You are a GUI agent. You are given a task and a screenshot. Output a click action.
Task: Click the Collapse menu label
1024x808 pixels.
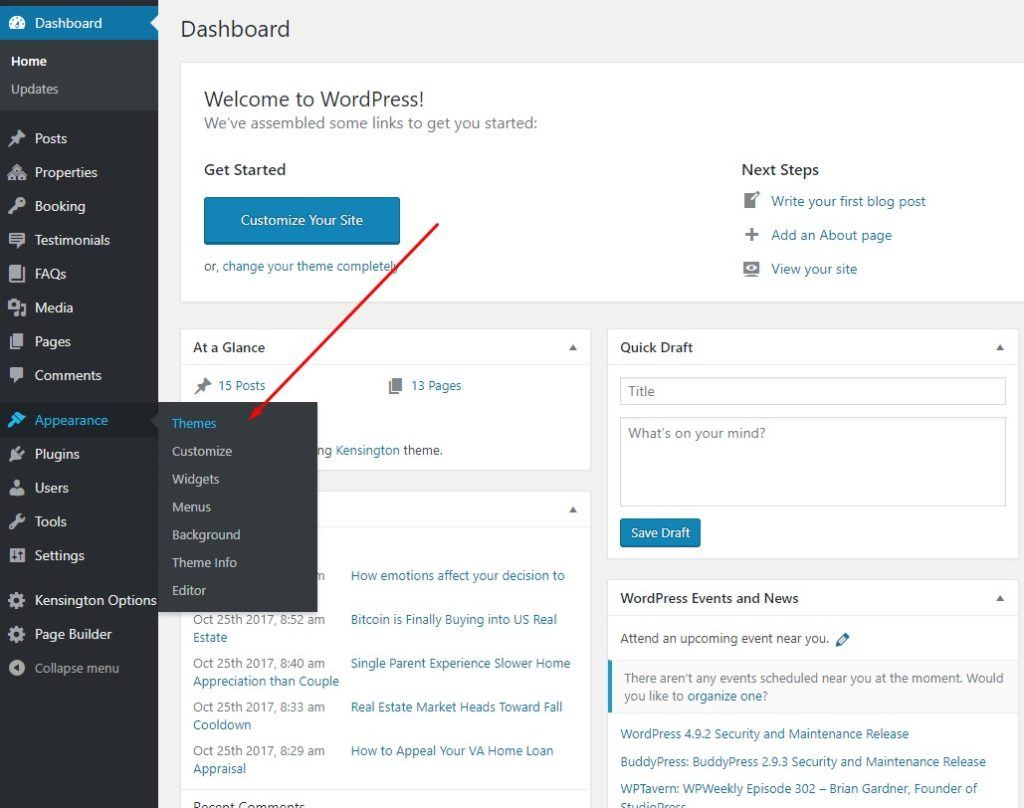(76, 668)
